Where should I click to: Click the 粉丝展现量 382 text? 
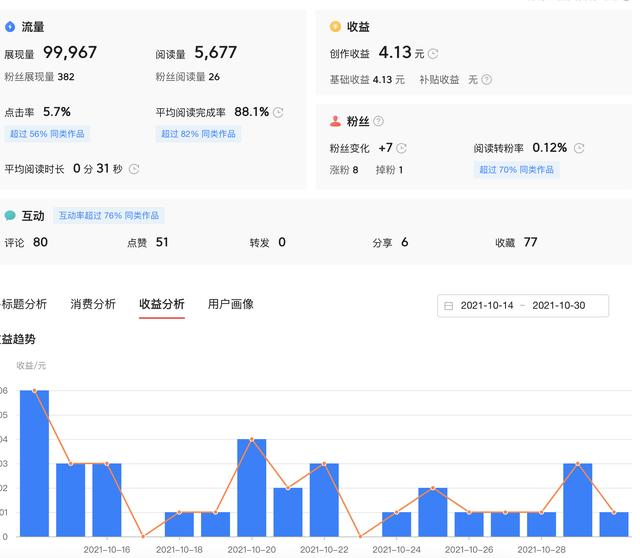pyautogui.click(x=39, y=77)
